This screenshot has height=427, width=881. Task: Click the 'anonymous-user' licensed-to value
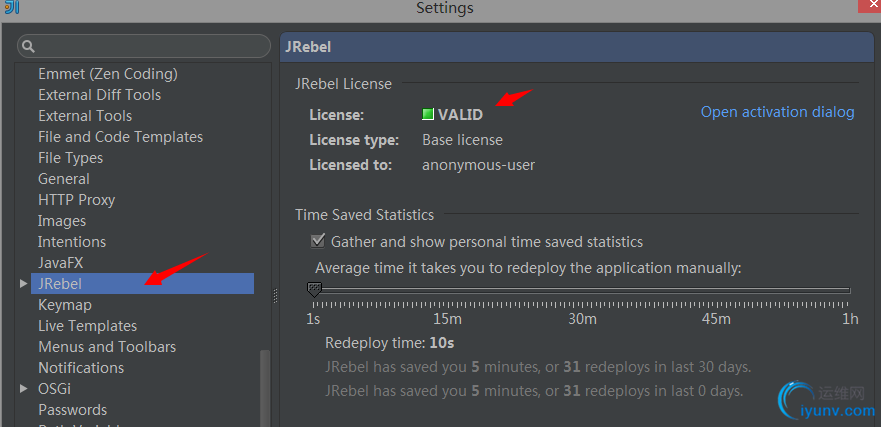coord(478,165)
